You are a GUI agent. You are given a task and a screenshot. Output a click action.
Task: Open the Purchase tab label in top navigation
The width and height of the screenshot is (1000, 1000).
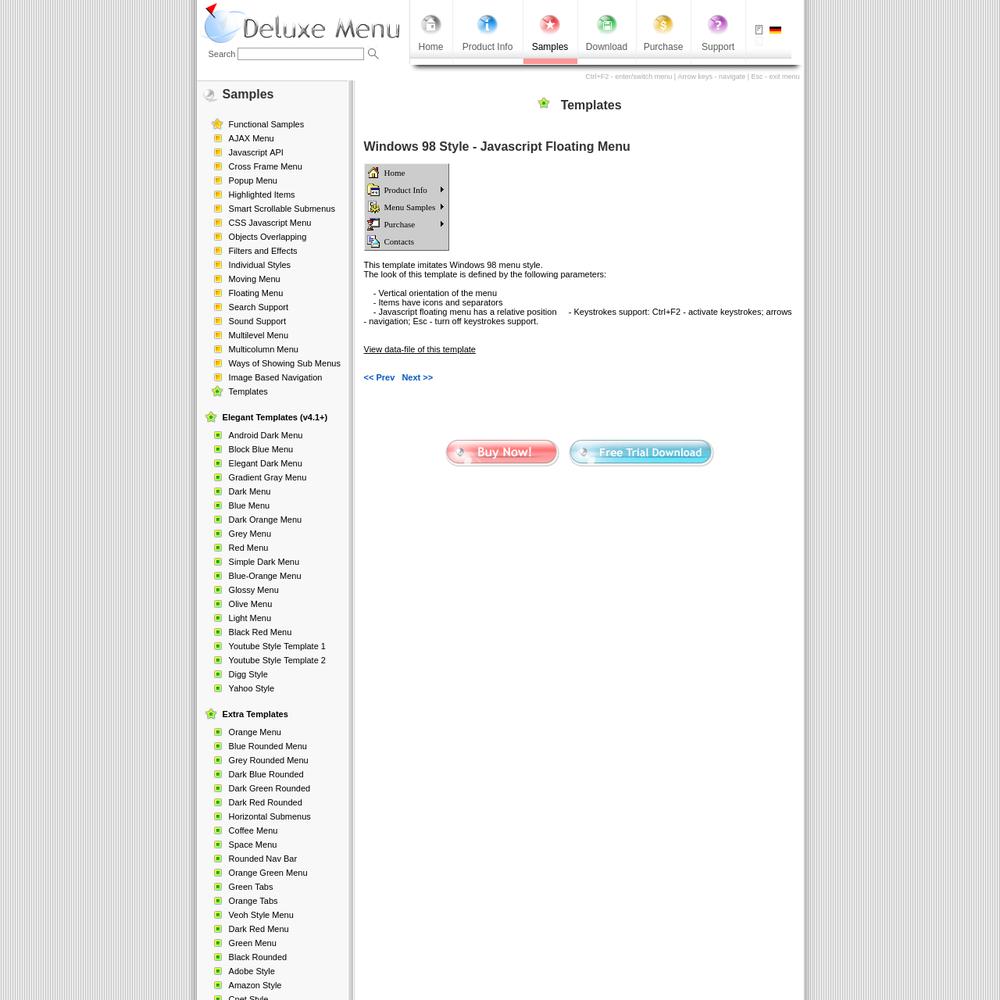point(663,47)
